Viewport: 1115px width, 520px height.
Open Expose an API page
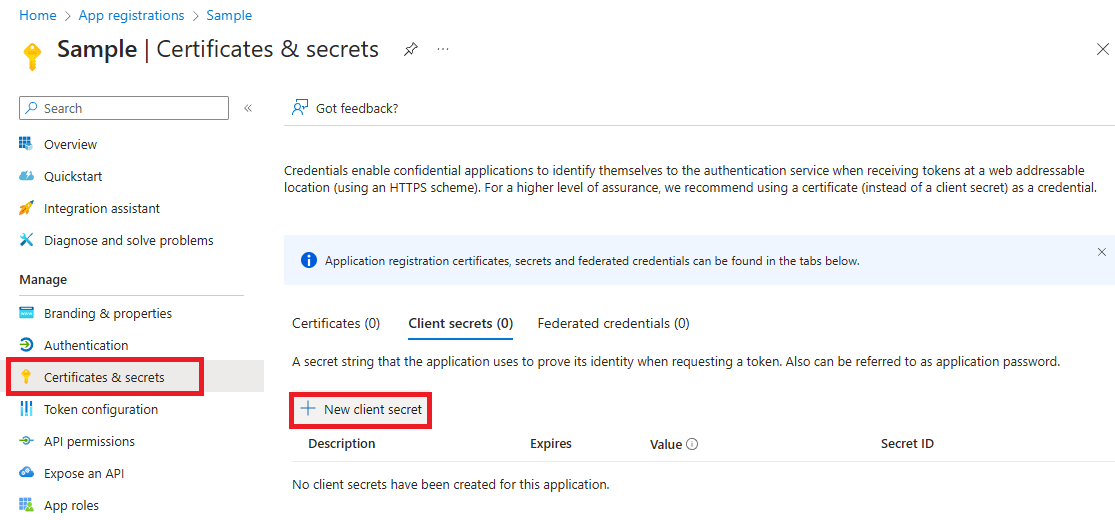(72, 473)
